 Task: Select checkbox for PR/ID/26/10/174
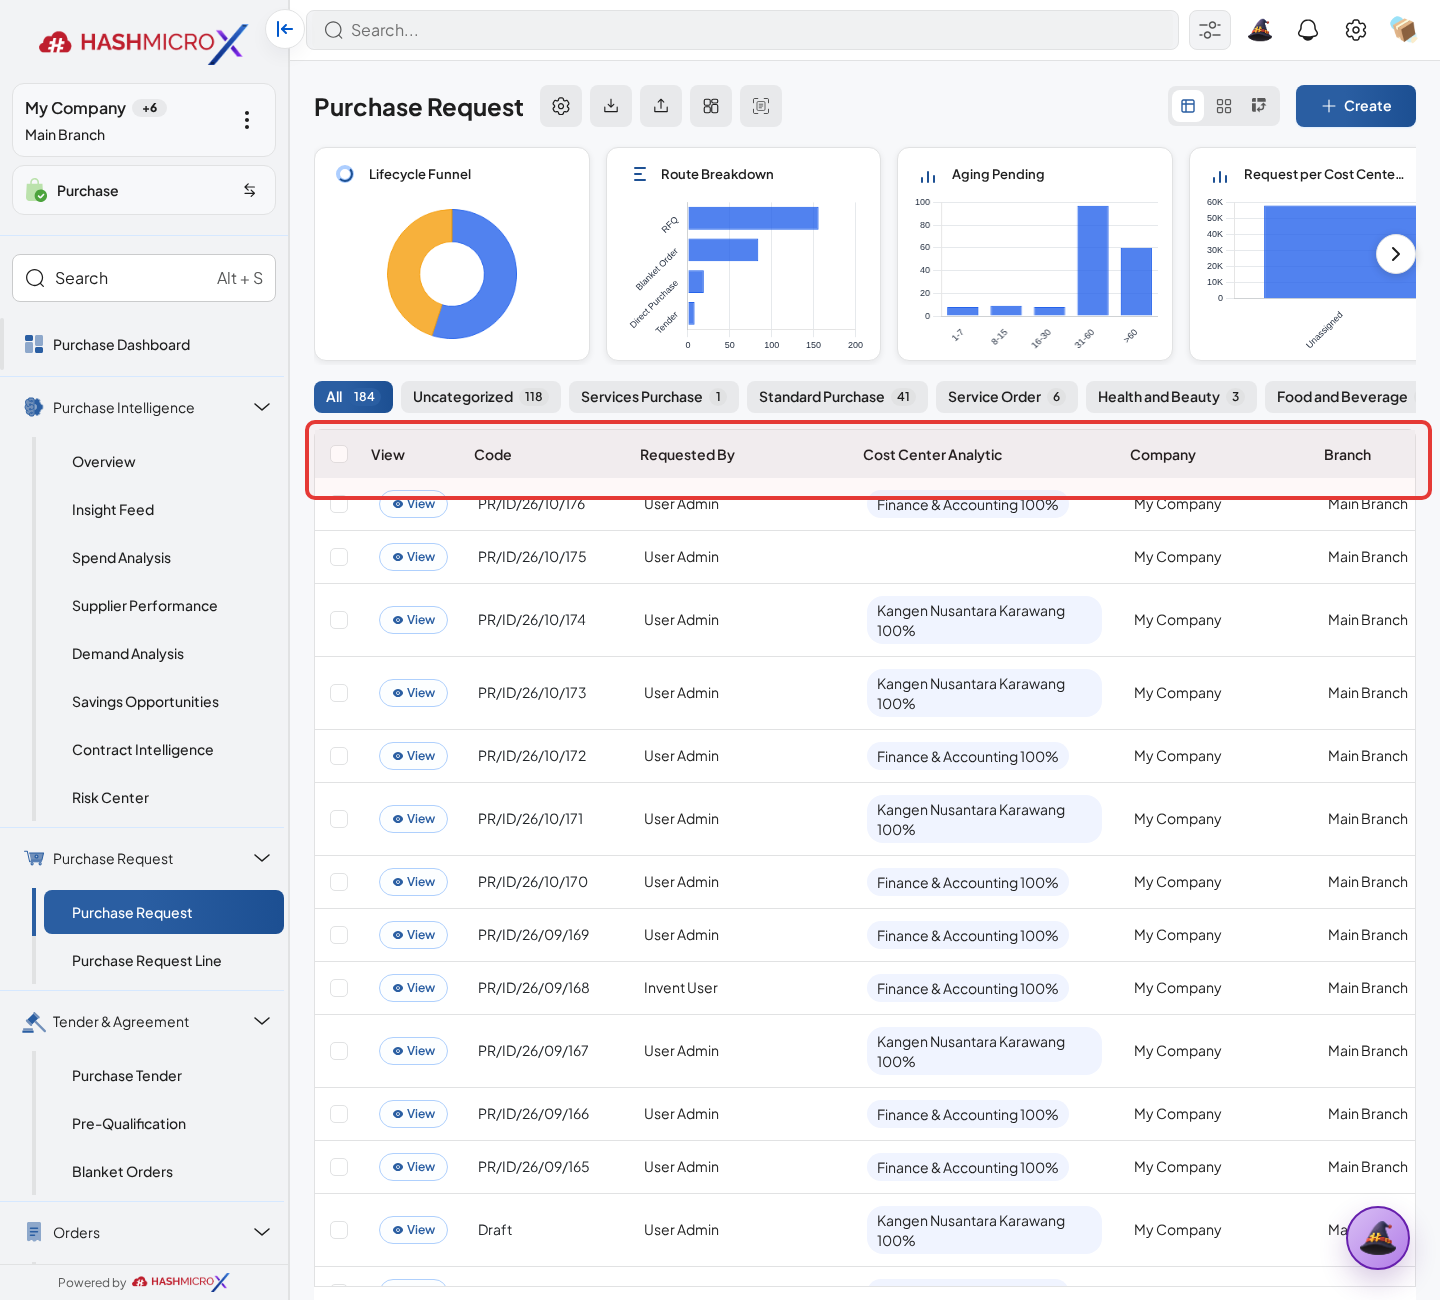[x=339, y=620]
